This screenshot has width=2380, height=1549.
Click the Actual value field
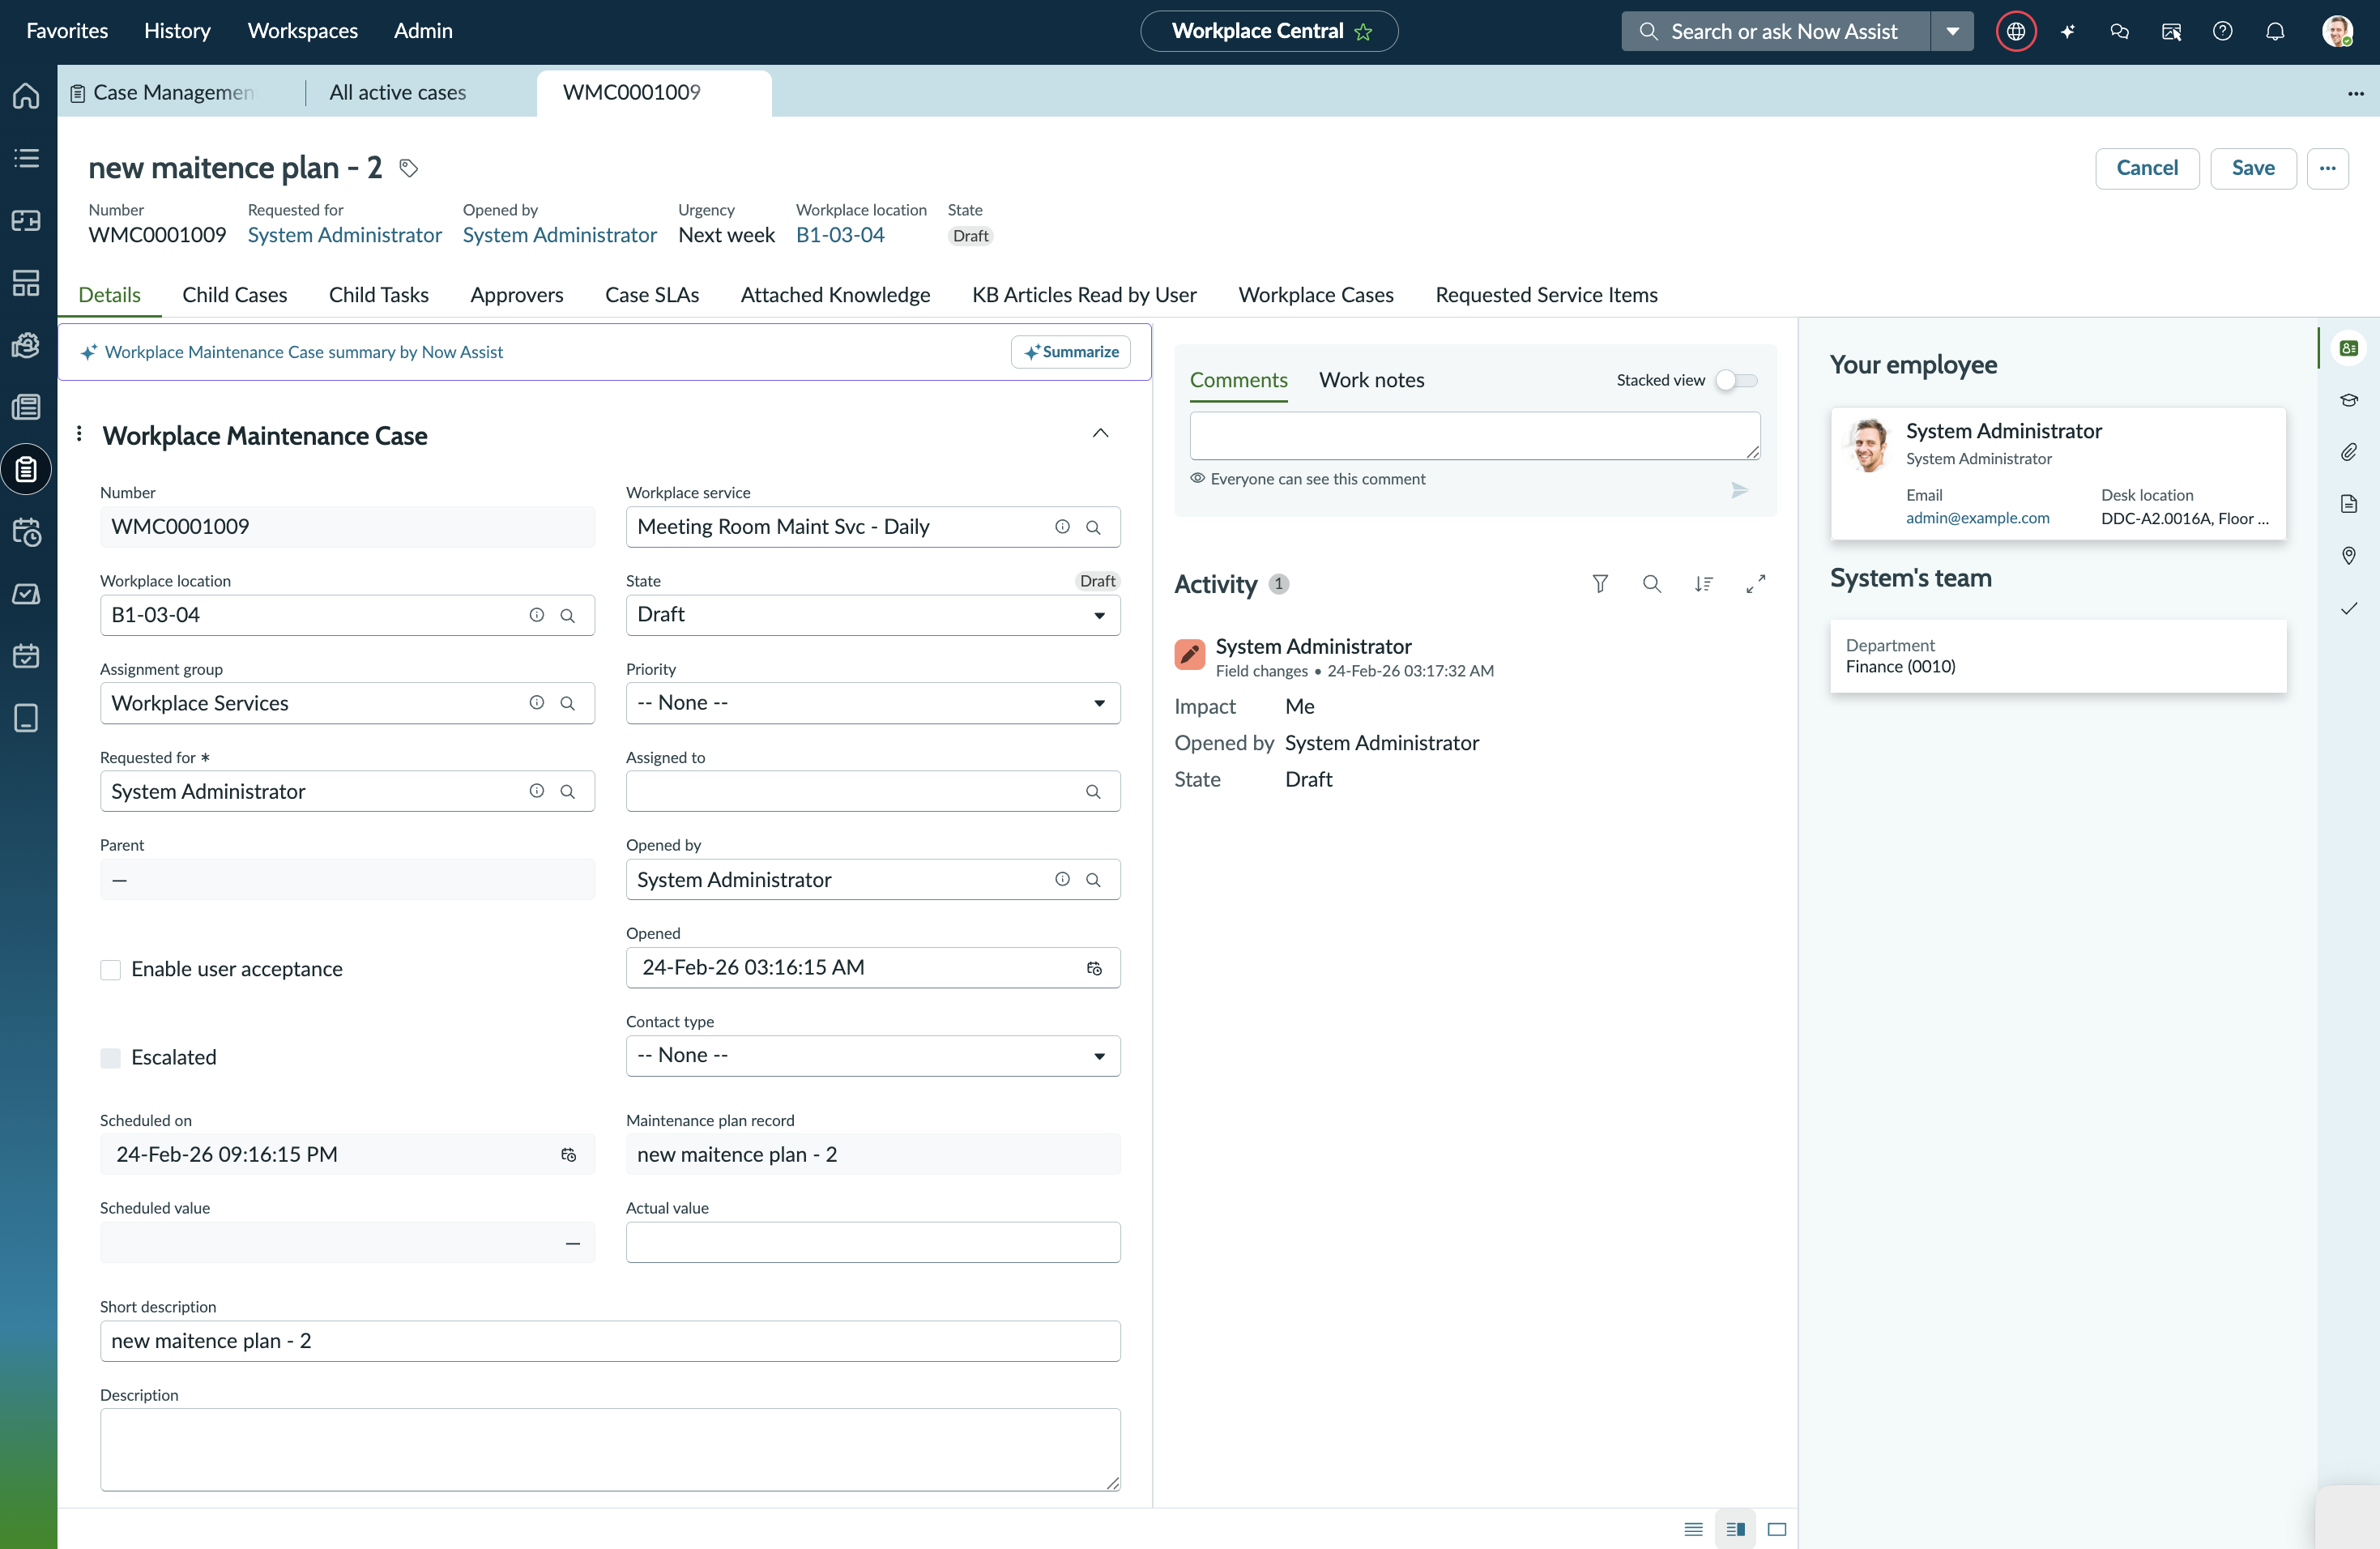coord(873,1242)
